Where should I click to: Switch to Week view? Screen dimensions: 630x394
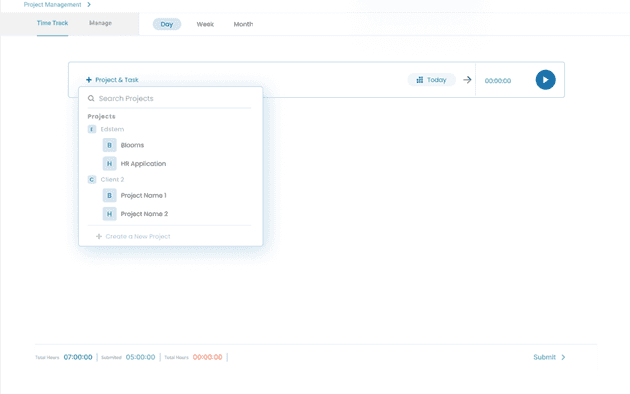[x=205, y=24]
